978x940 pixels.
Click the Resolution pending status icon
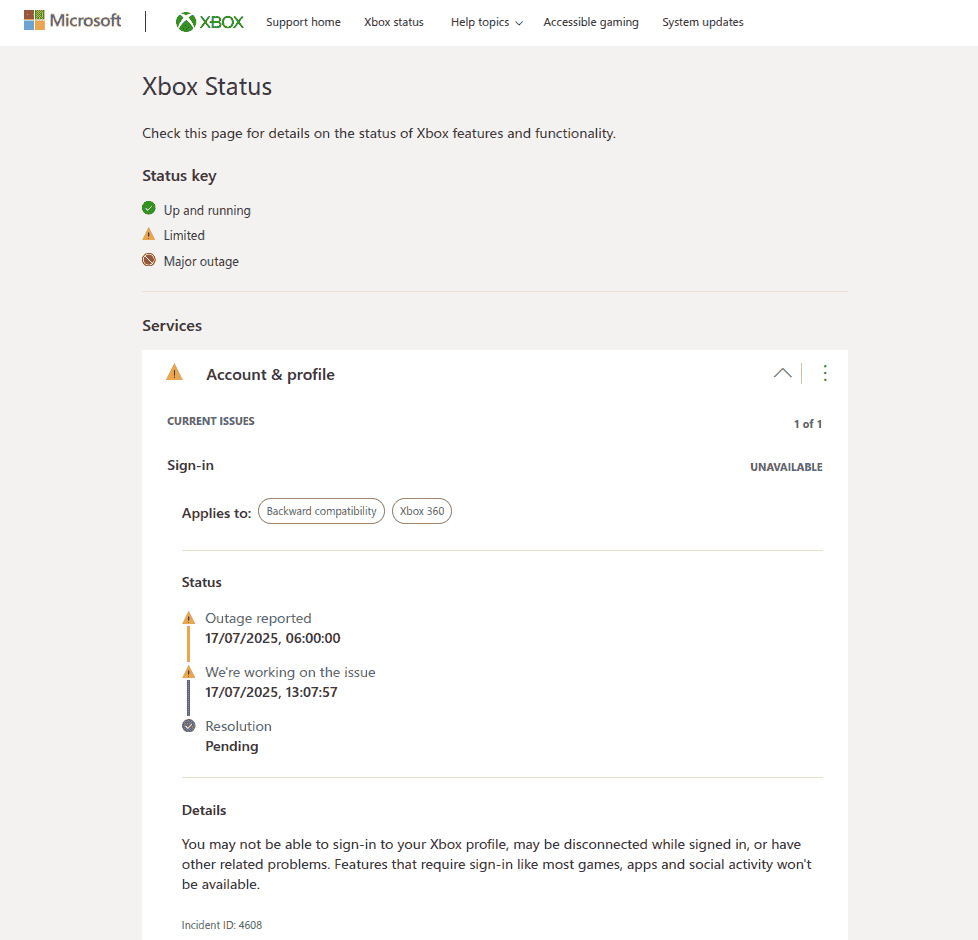pos(188,726)
